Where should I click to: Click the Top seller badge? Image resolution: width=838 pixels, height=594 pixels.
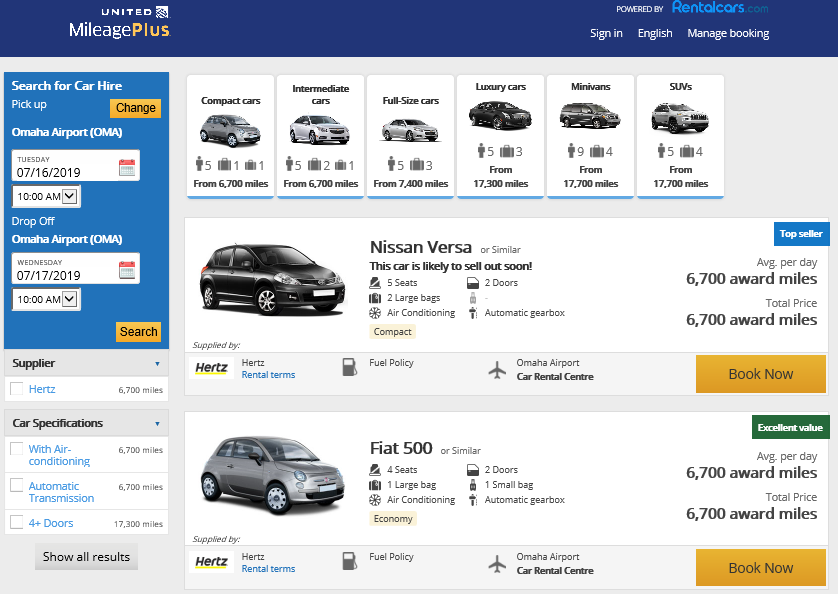801,234
